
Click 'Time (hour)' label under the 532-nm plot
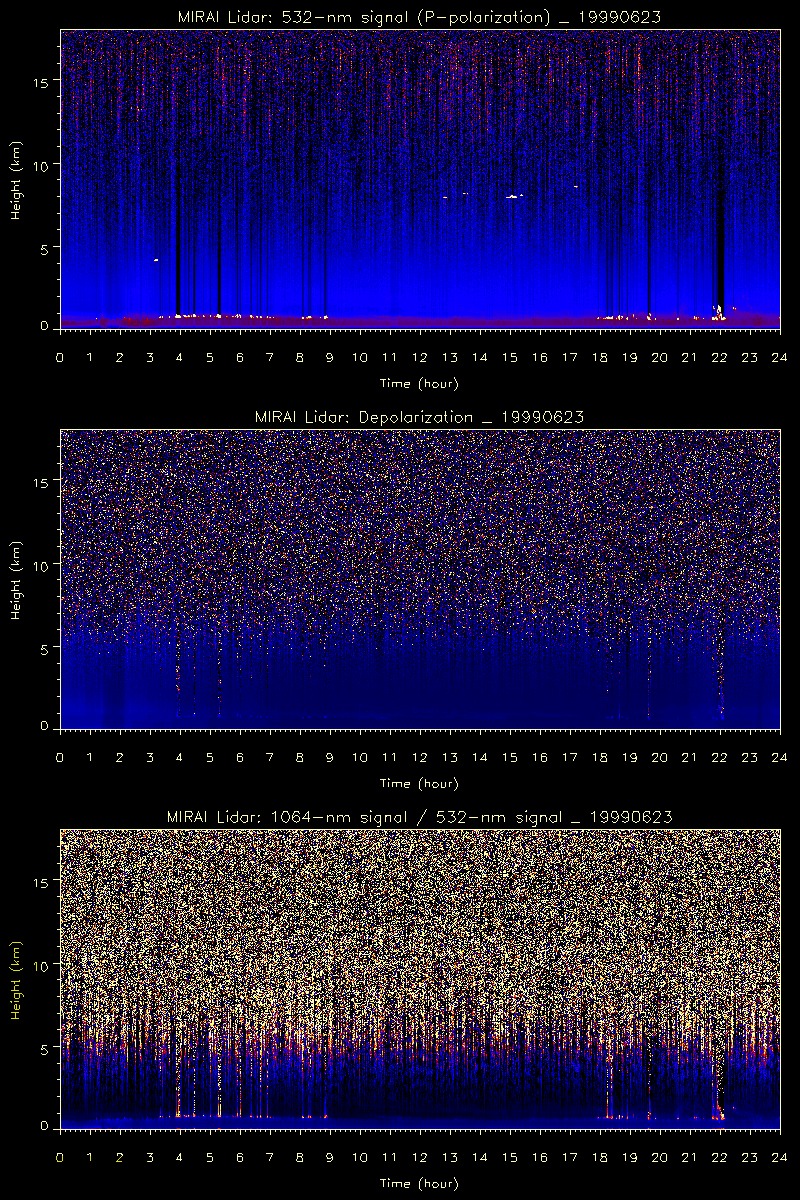419,383
